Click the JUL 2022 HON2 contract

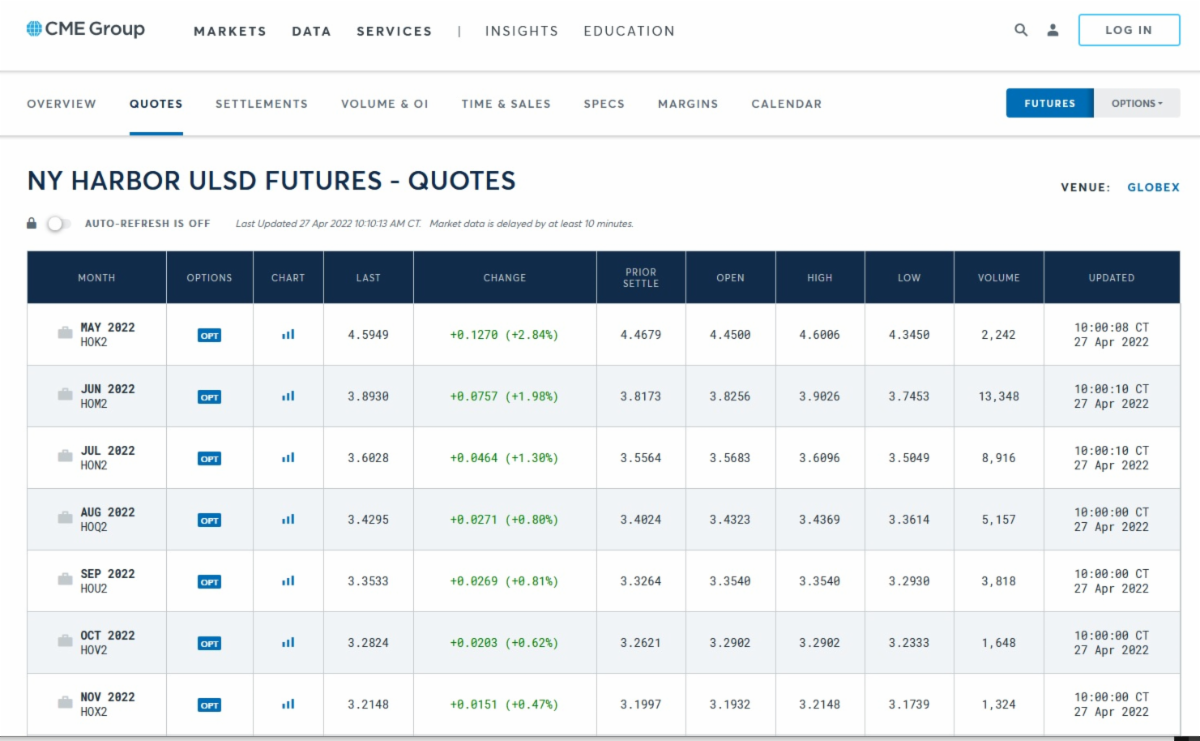[x=107, y=457]
